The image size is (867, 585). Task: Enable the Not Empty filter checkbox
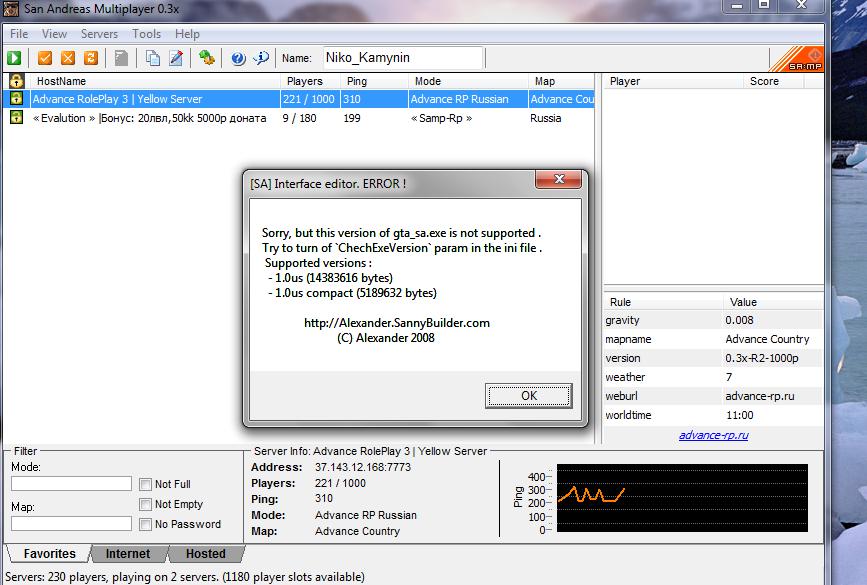click(x=145, y=504)
